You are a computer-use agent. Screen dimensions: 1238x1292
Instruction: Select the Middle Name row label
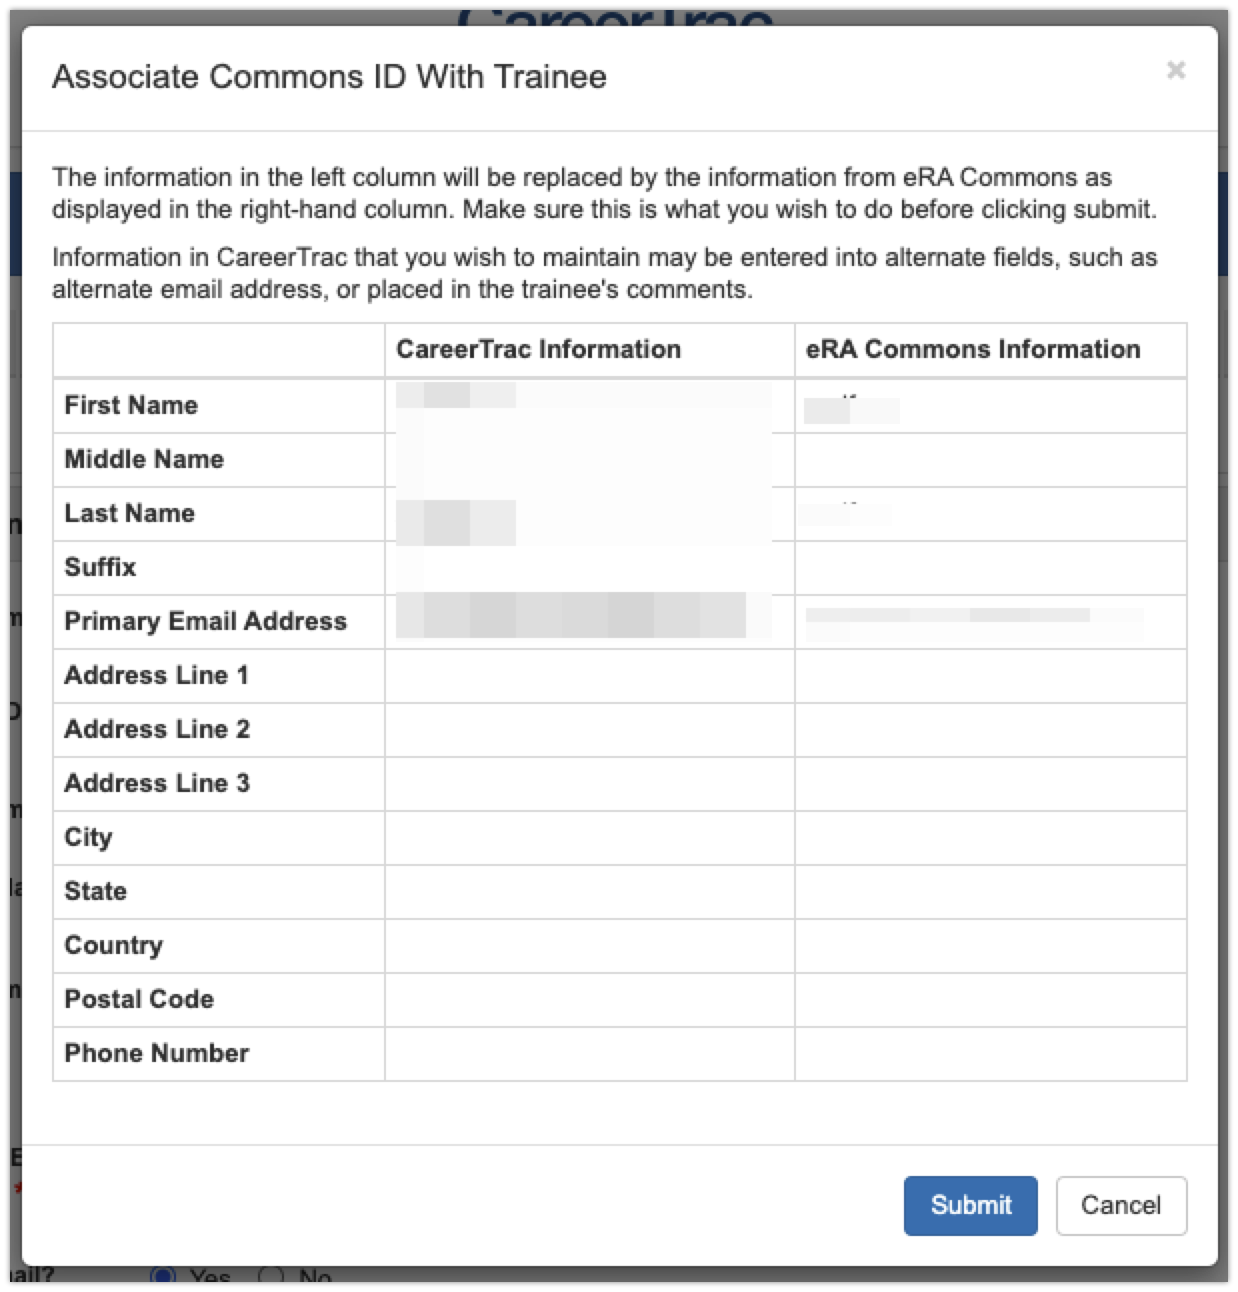click(x=144, y=459)
